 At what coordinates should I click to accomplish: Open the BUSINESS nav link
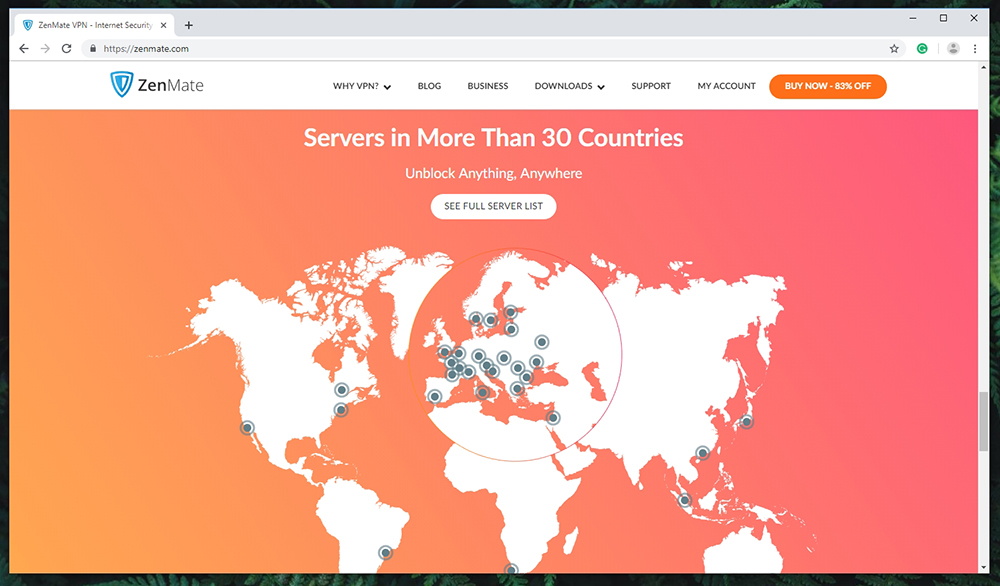[488, 86]
